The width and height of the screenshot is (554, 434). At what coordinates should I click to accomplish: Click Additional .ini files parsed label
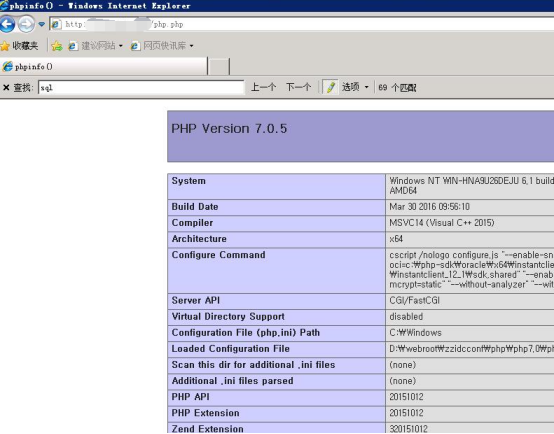click(232, 381)
